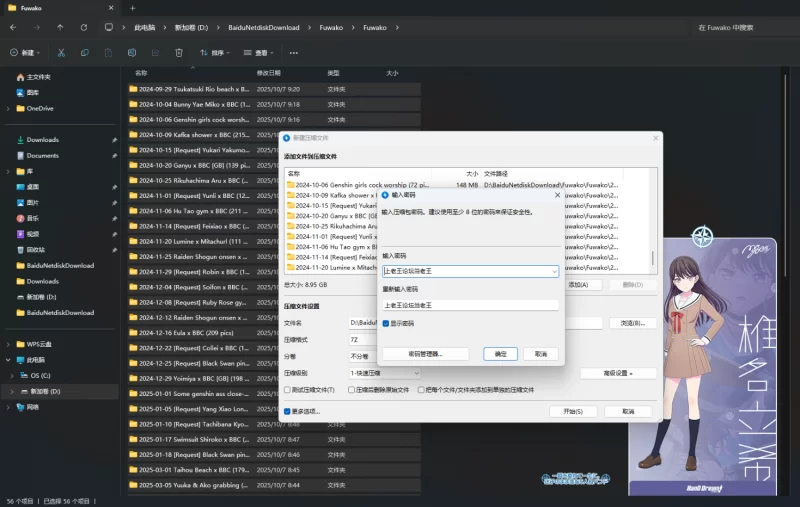Uncheck the 显示密码 checkbox
Image resolution: width=800 pixels, height=507 pixels.
[387, 323]
